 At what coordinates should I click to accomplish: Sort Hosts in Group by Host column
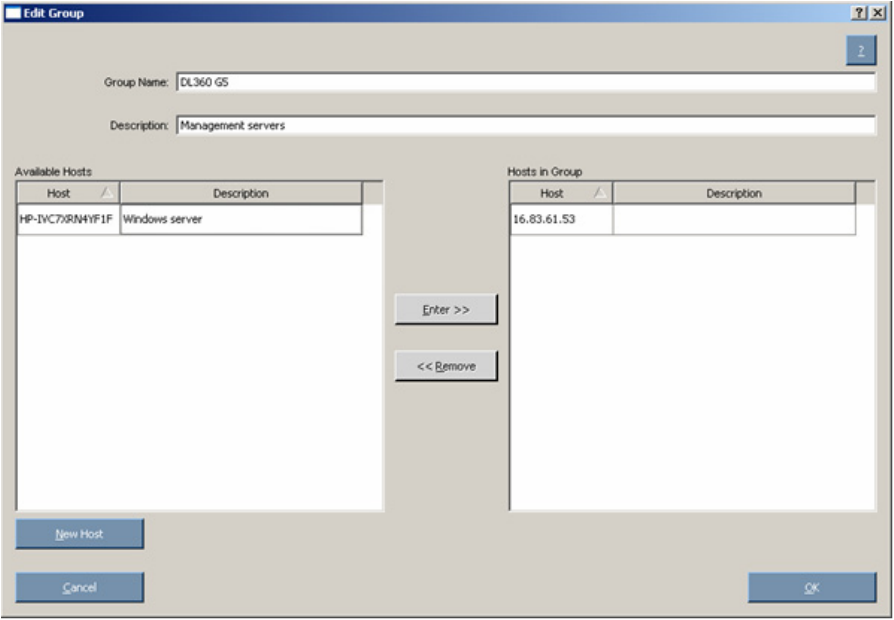[562, 193]
